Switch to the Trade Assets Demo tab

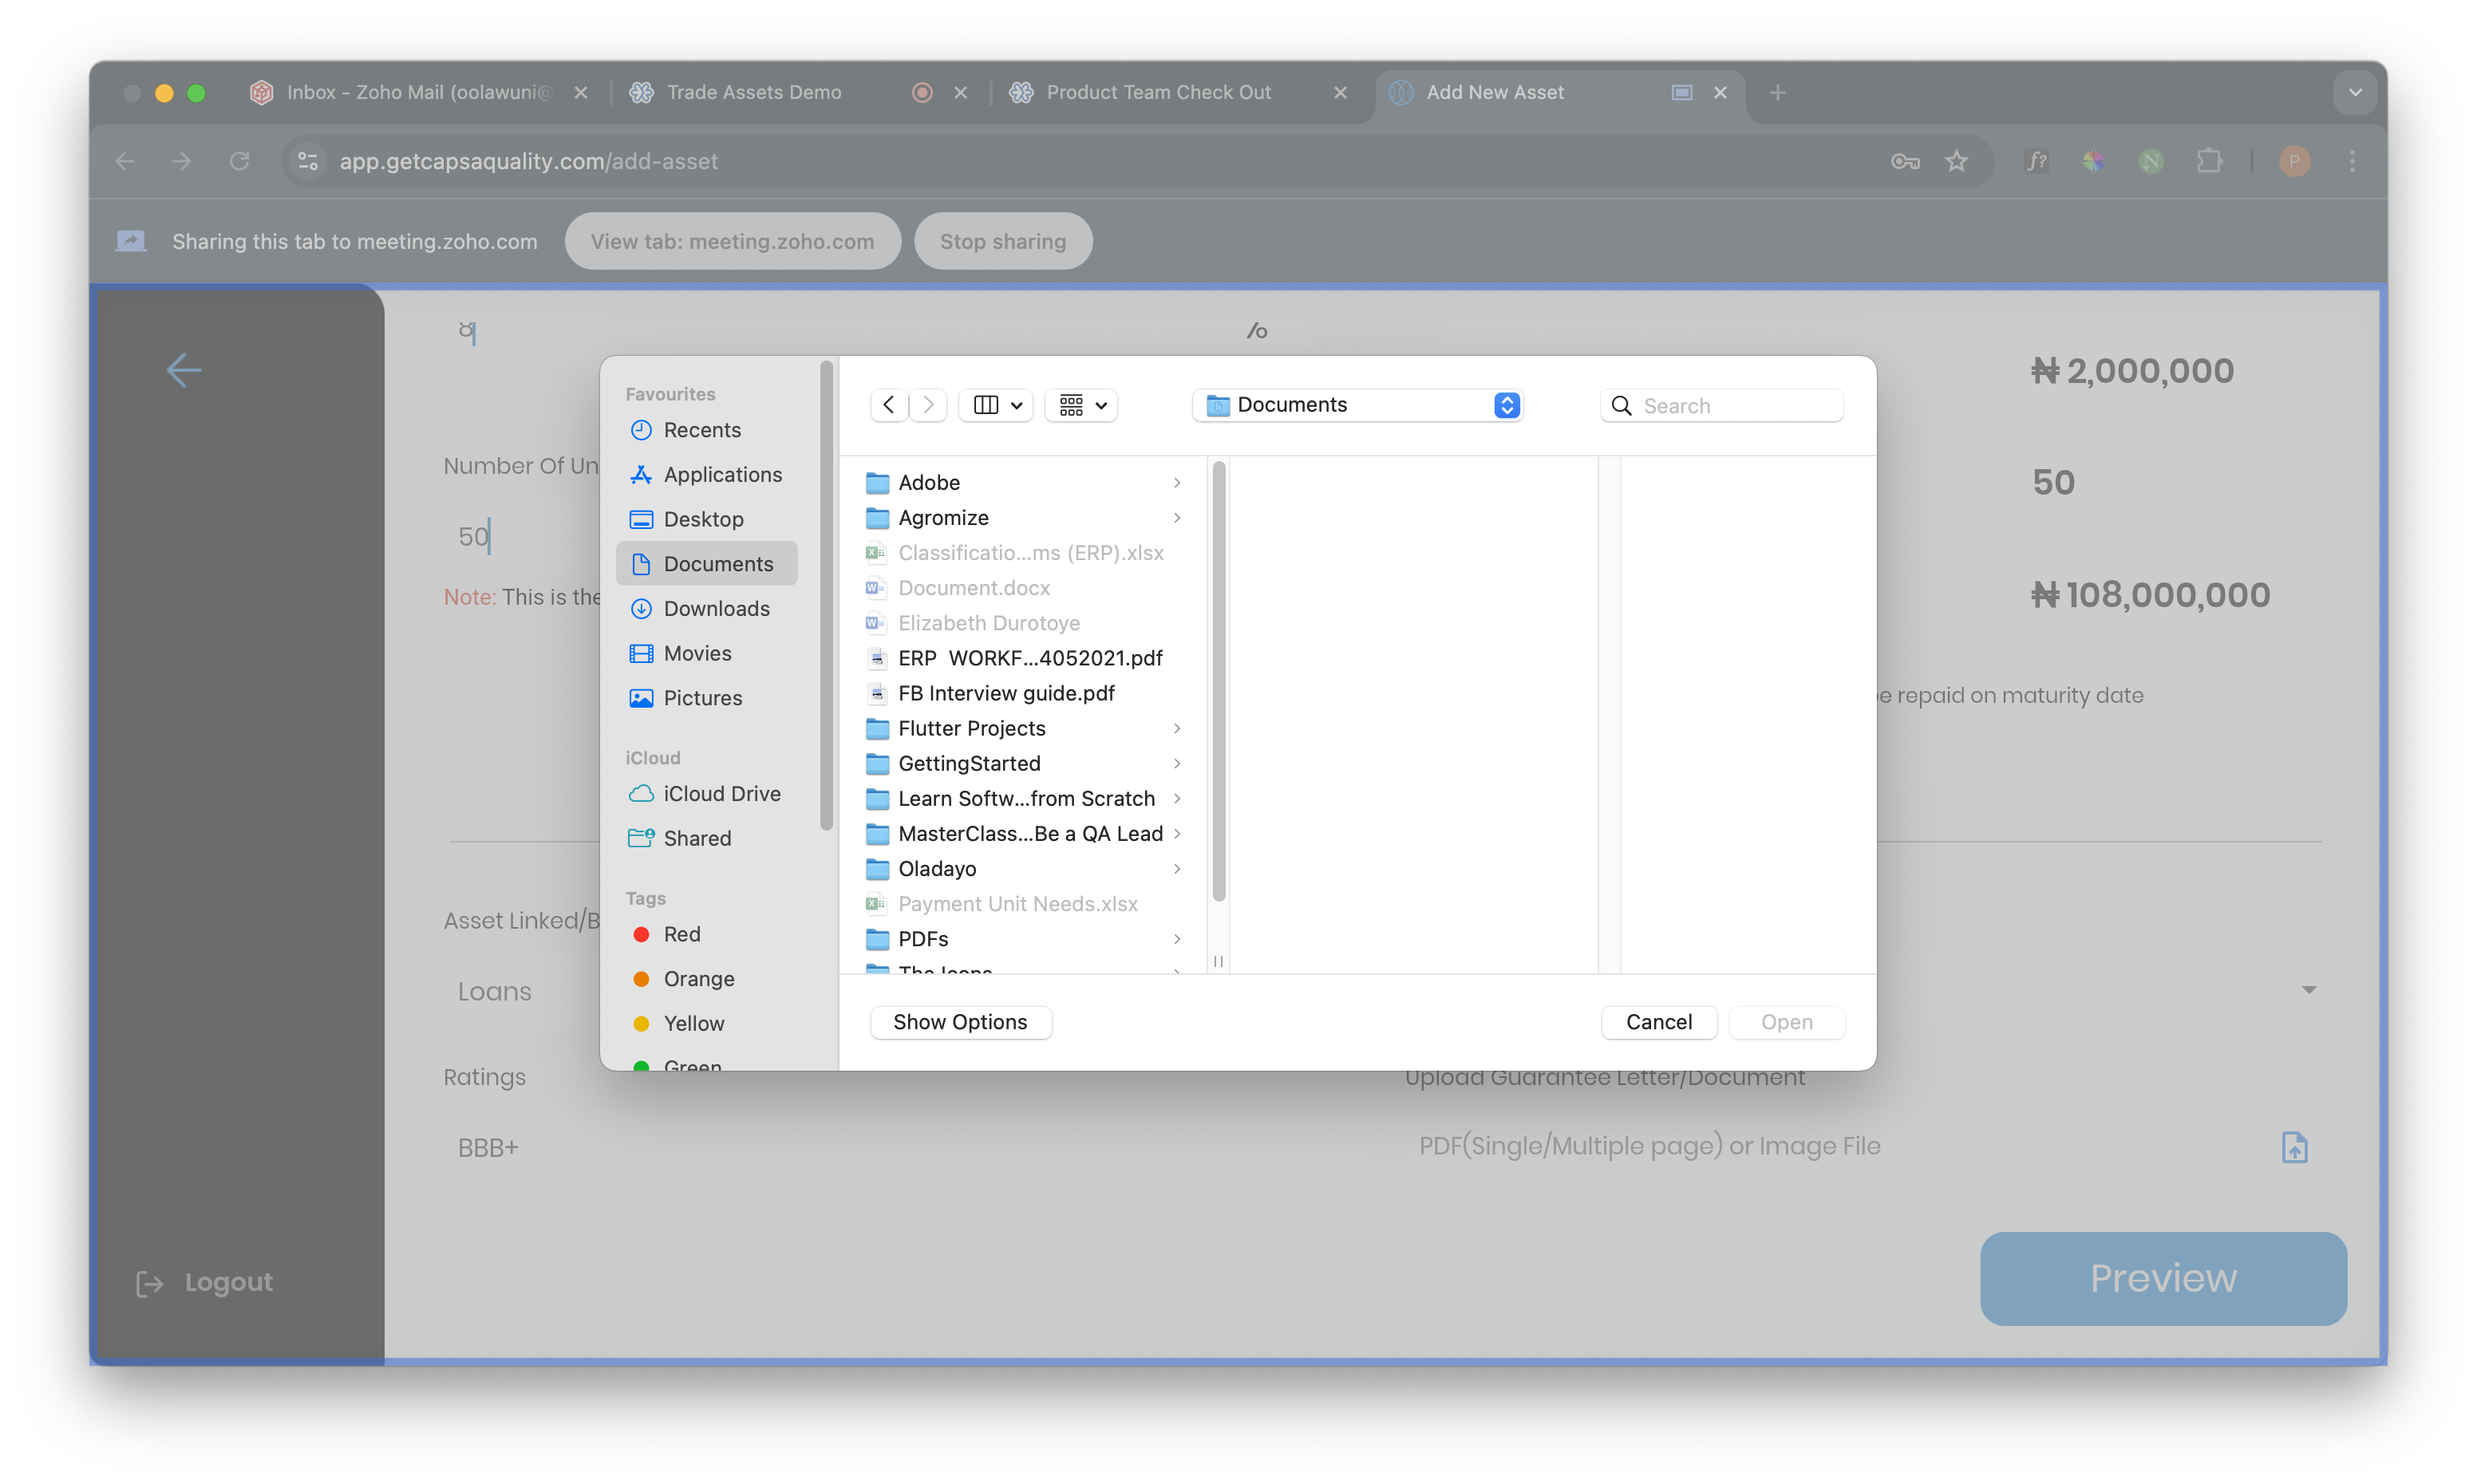click(x=754, y=92)
